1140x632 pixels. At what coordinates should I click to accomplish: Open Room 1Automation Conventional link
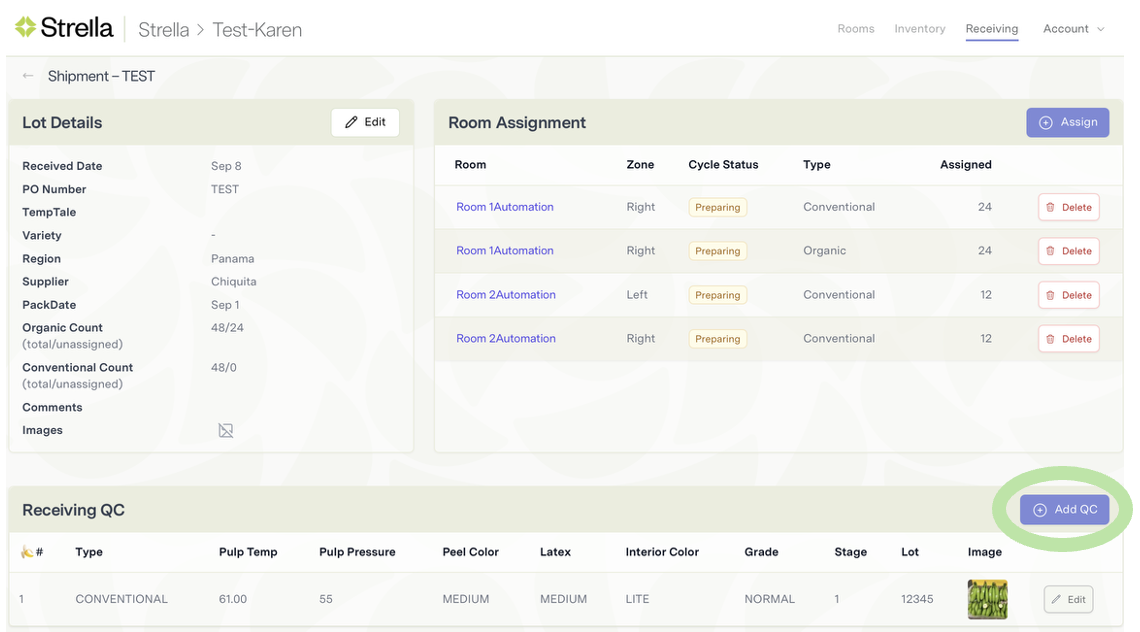click(505, 207)
